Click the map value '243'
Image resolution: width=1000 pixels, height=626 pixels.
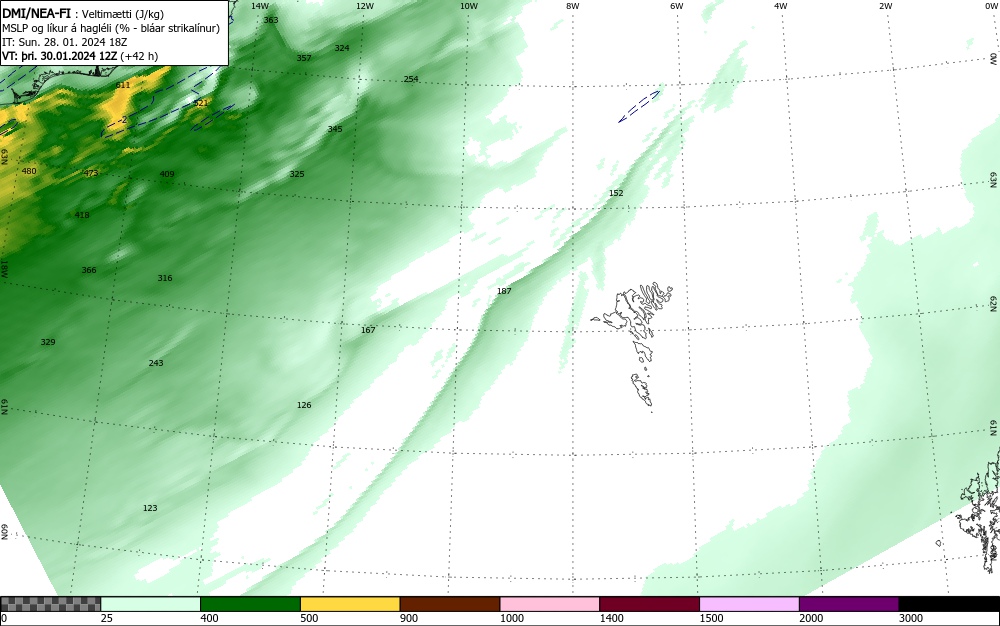tap(156, 363)
